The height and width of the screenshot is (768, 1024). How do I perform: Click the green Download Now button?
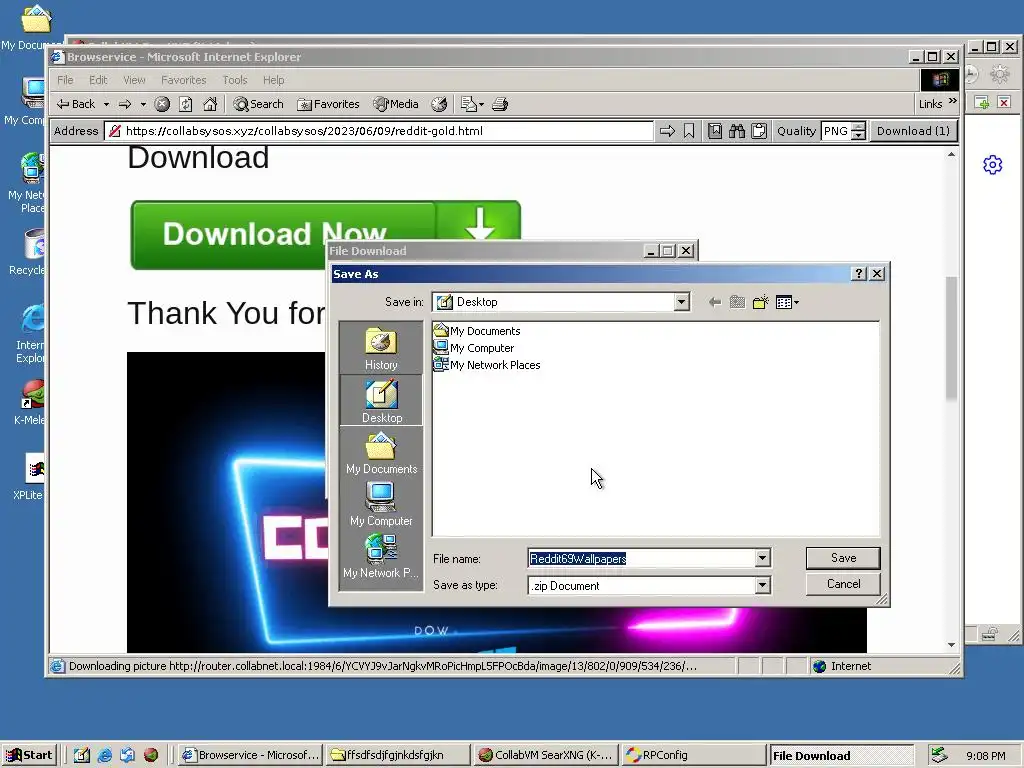(x=325, y=234)
